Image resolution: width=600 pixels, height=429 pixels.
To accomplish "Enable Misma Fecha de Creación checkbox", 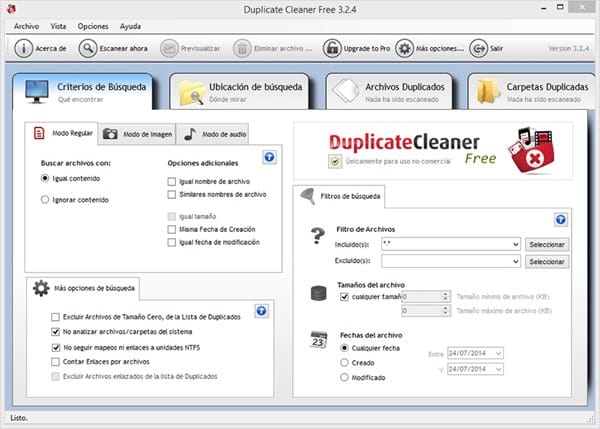I will 172,229.
